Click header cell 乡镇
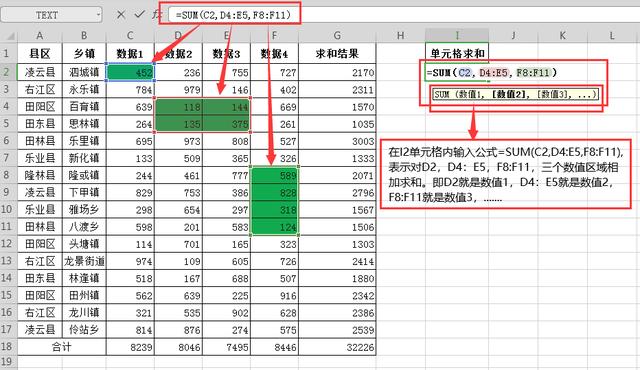Screen dimensions: 640x370 coord(84,53)
